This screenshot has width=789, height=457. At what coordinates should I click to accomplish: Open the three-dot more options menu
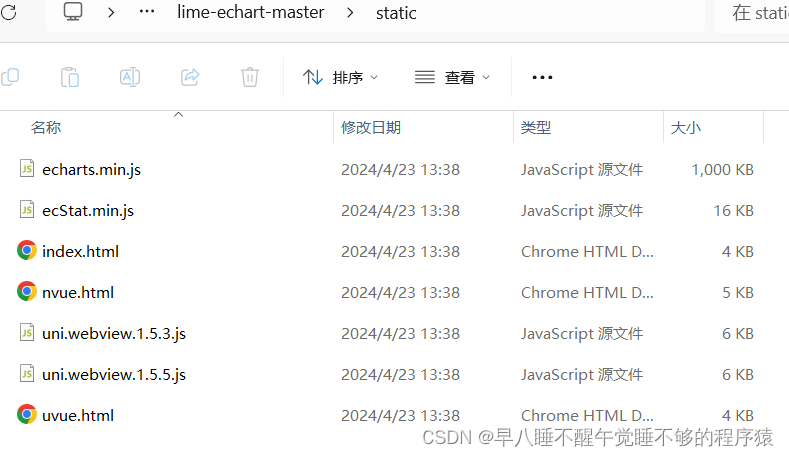[542, 77]
